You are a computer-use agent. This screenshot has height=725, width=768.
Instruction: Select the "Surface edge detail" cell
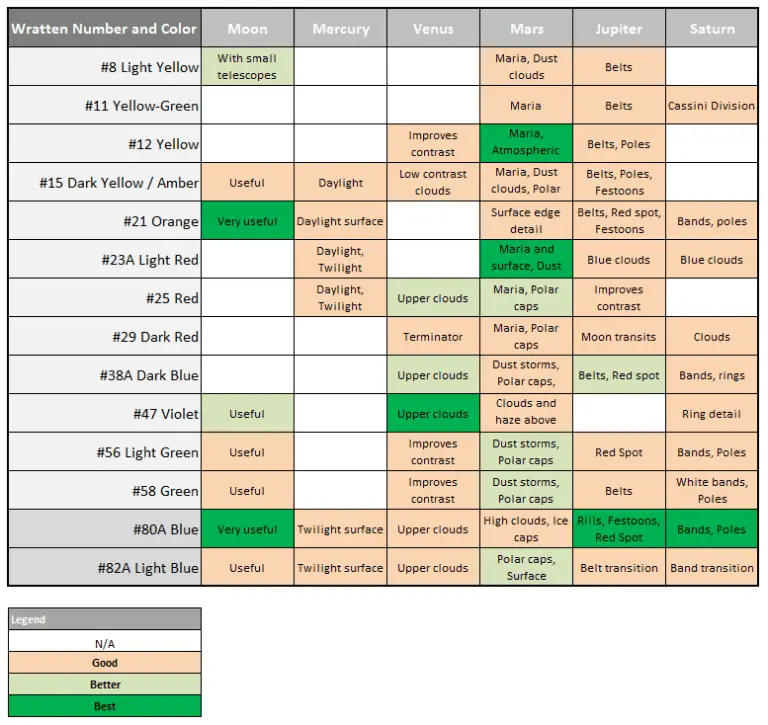[526, 221]
